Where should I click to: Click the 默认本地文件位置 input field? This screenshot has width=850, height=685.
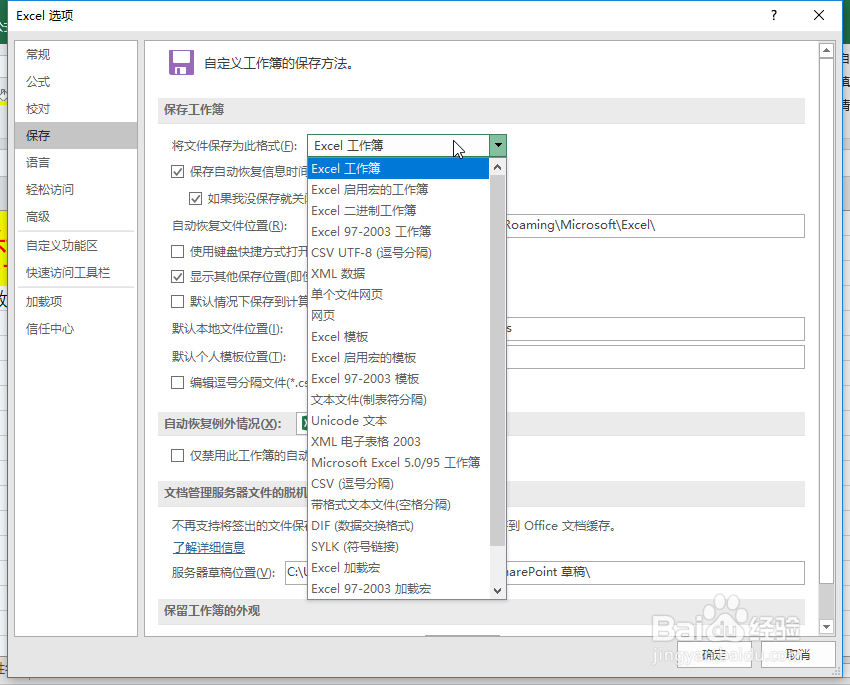click(x=654, y=329)
